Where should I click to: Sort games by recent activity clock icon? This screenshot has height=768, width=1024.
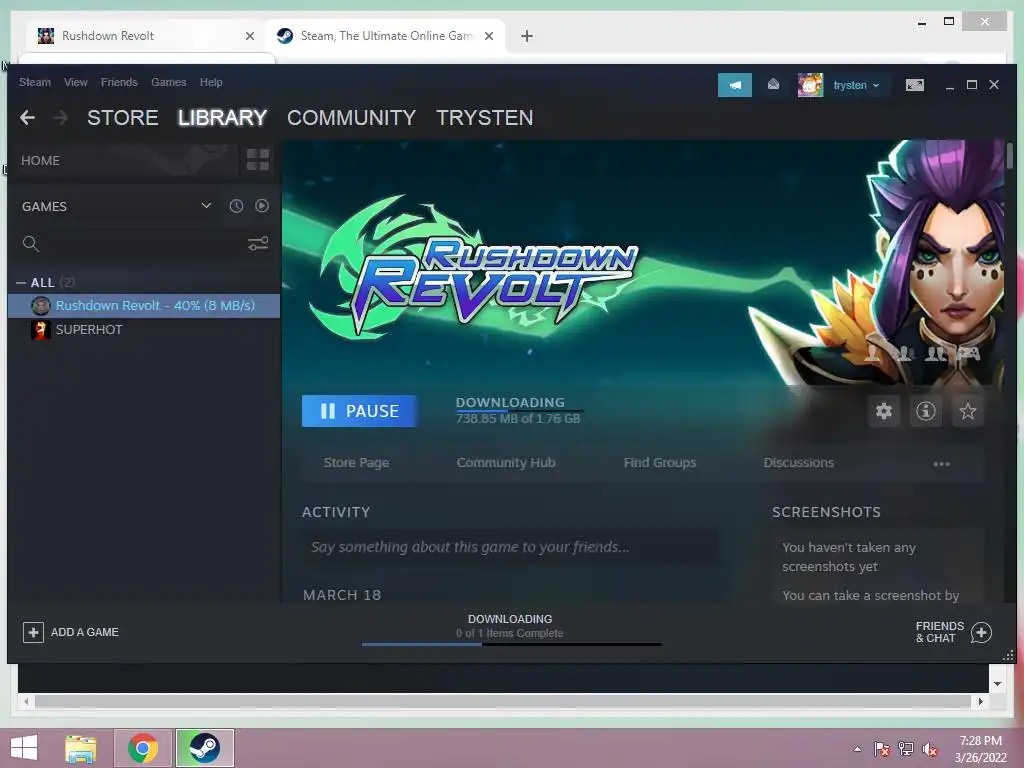(x=236, y=206)
